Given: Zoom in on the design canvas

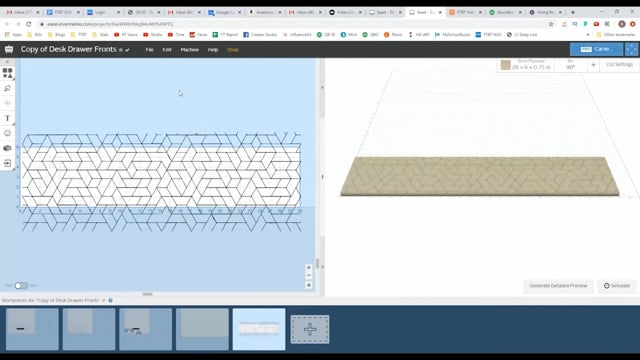Looking at the screenshot, I should click(309, 267).
